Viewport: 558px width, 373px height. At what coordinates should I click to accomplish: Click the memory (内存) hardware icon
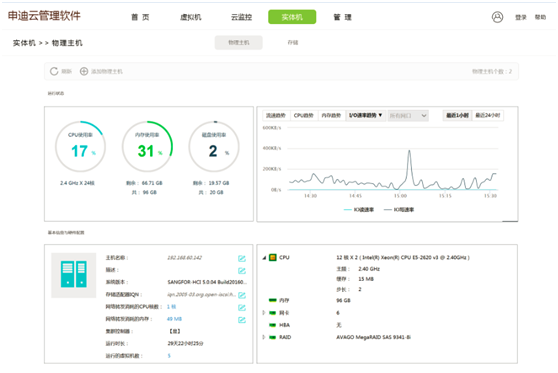pos(273,300)
